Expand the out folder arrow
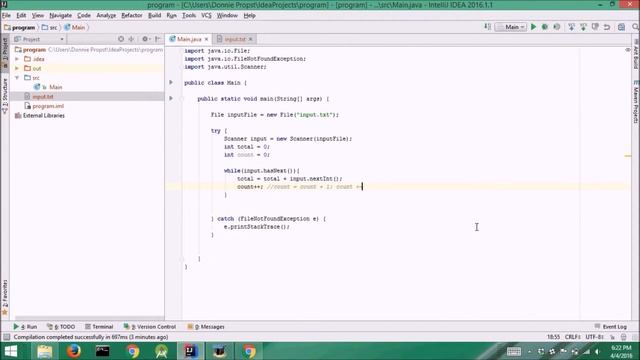This screenshot has width=640, height=360. click(17, 69)
